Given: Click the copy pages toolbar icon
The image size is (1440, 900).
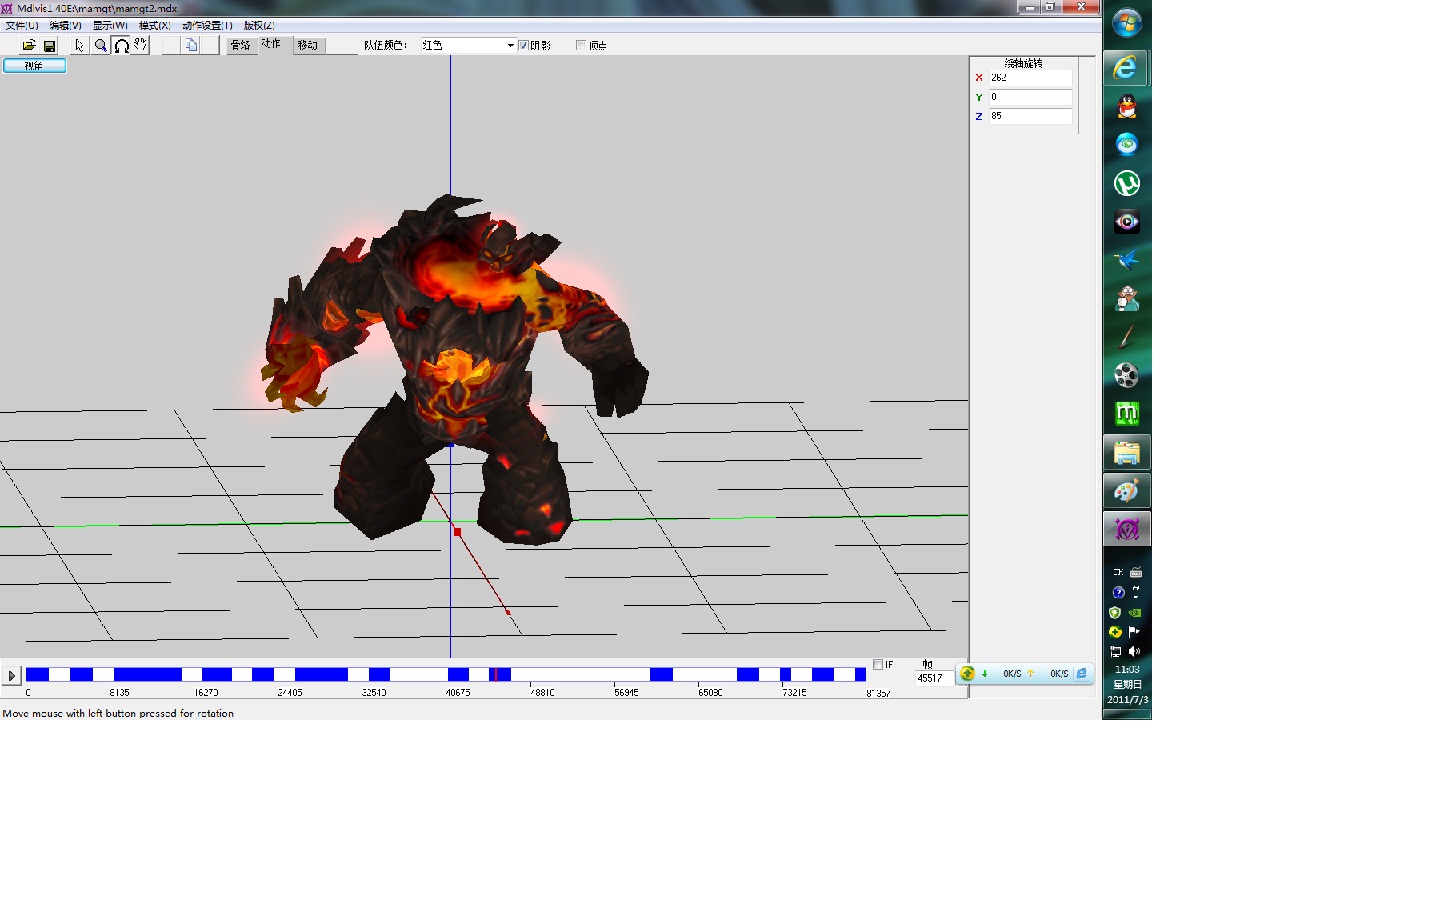Looking at the screenshot, I should pyautogui.click(x=191, y=45).
